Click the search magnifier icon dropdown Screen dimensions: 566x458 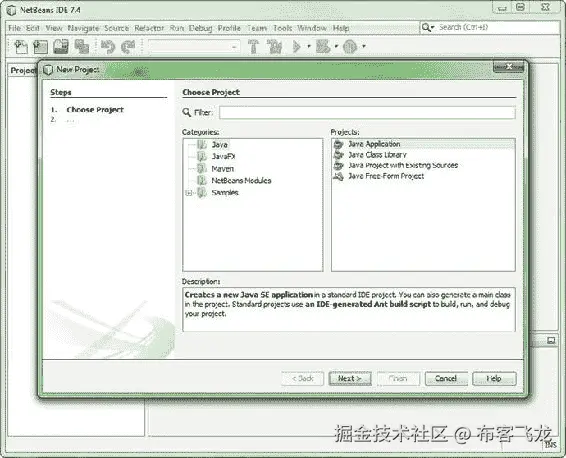tap(428, 27)
